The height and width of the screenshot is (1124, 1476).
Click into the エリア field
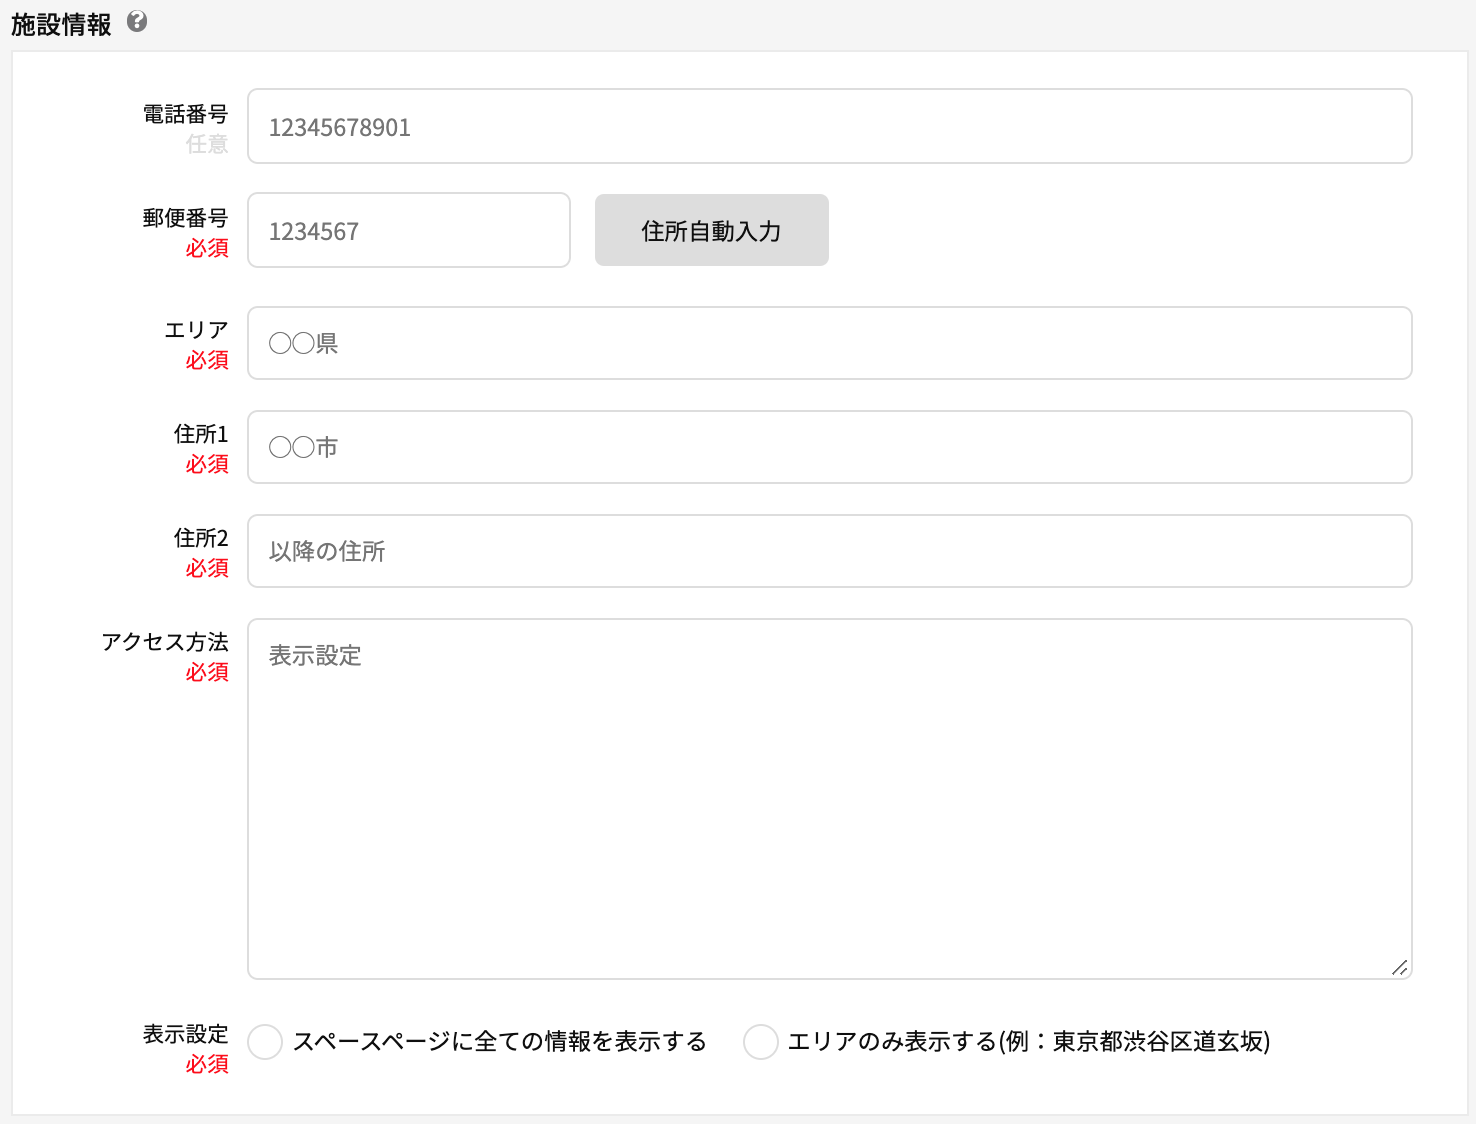coord(830,343)
